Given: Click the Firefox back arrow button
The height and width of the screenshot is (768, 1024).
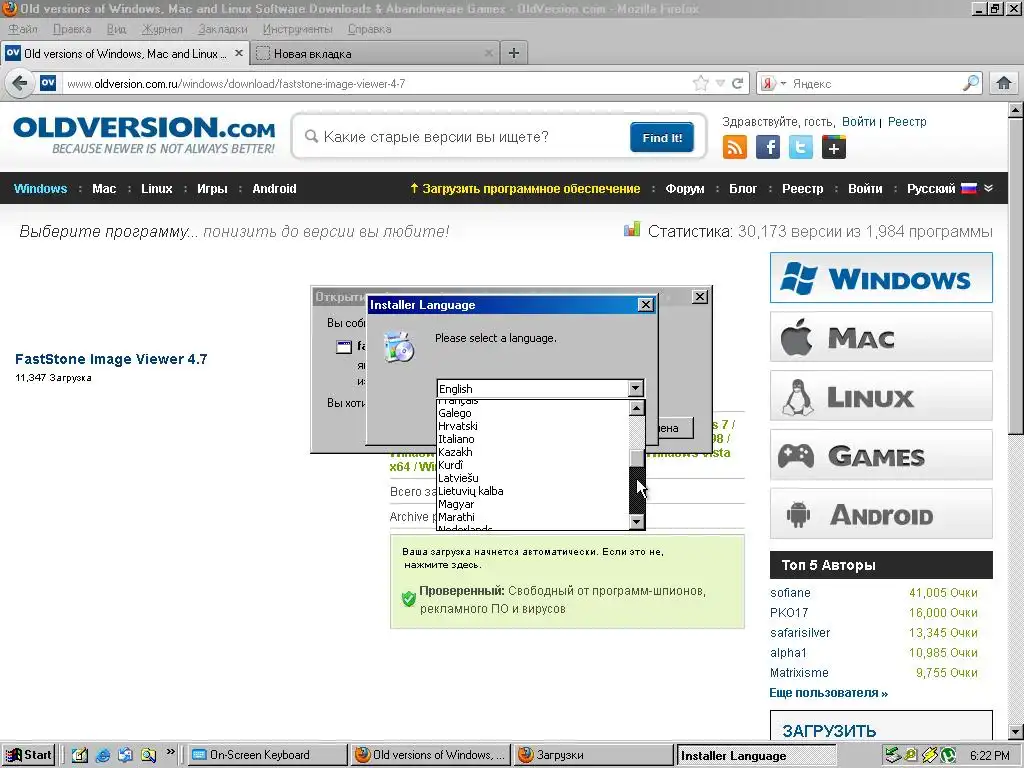Looking at the screenshot, I should (x=20, y=84).
